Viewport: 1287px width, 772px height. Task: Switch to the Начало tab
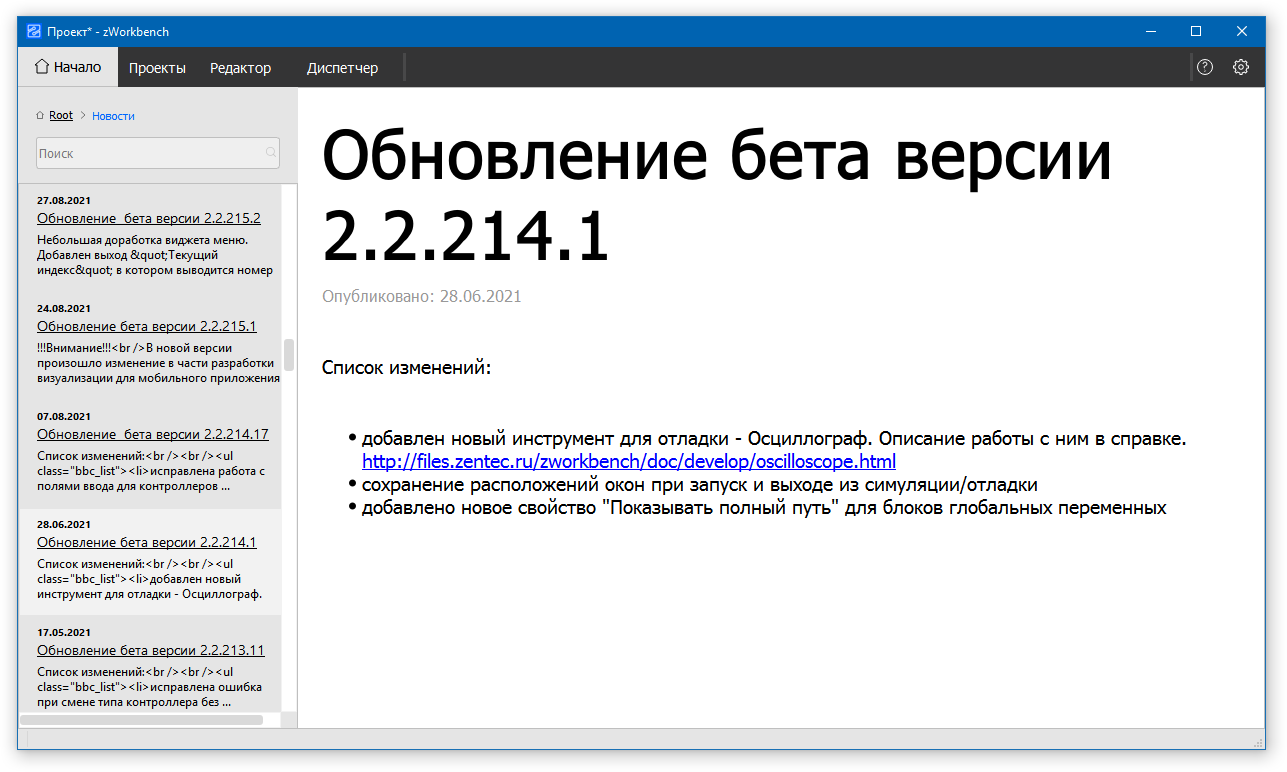tap(68, 67)
